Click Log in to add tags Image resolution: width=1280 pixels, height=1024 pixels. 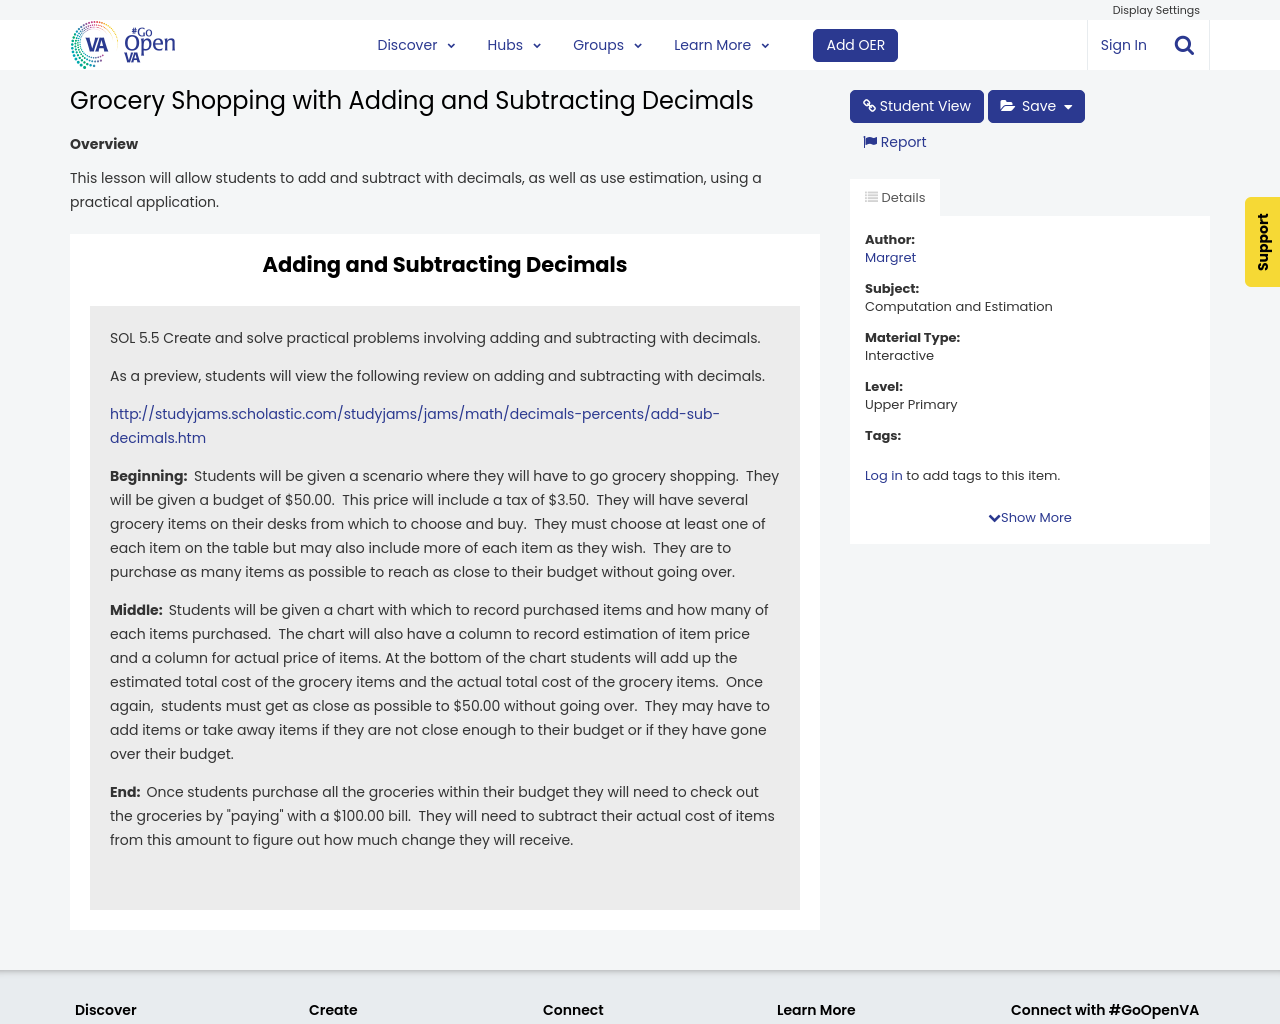coord(883,476)
